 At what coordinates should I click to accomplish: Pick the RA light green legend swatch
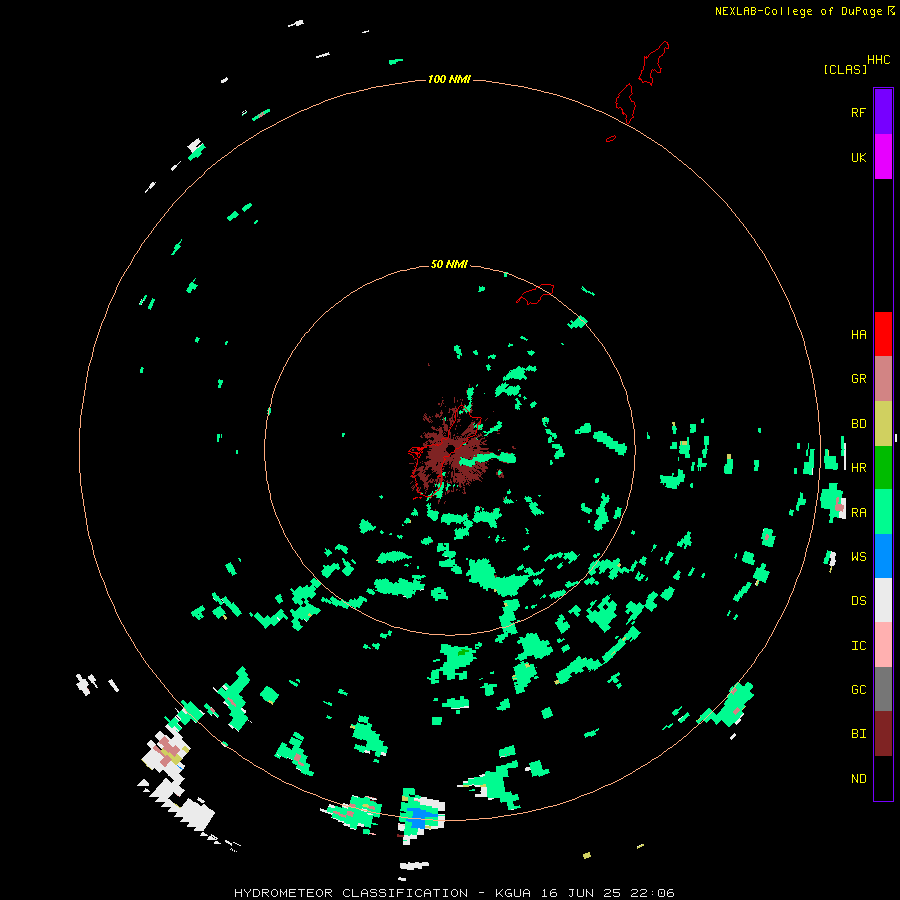[883, 512]
